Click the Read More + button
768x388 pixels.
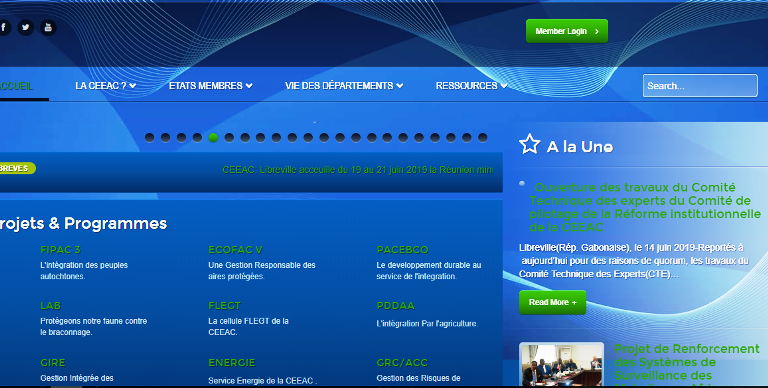pyautogui.click(x=552, y=302)
